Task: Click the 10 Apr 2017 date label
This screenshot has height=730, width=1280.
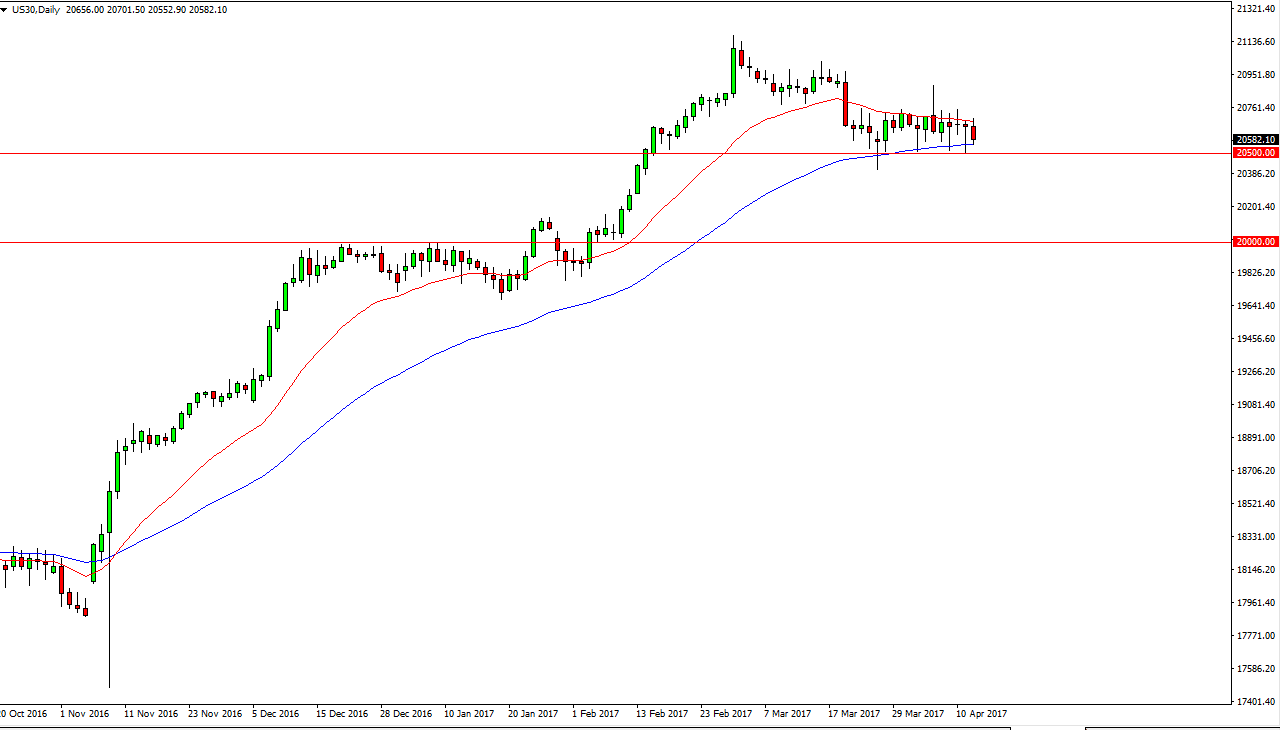Action: tap(981, 714)
